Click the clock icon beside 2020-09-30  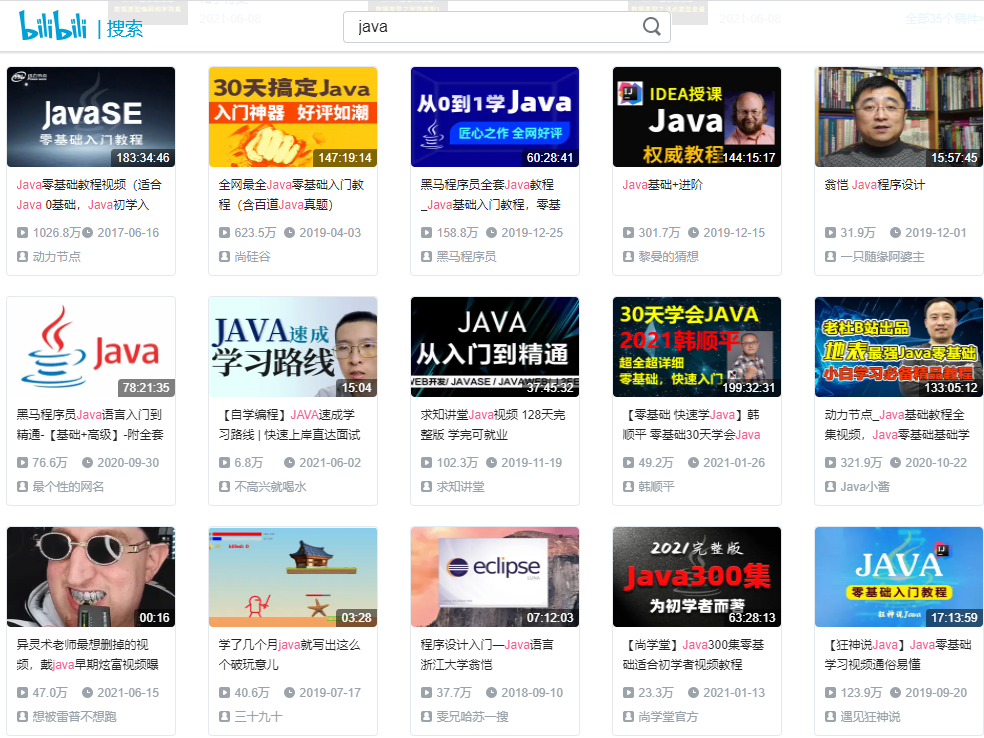[87, 463]
